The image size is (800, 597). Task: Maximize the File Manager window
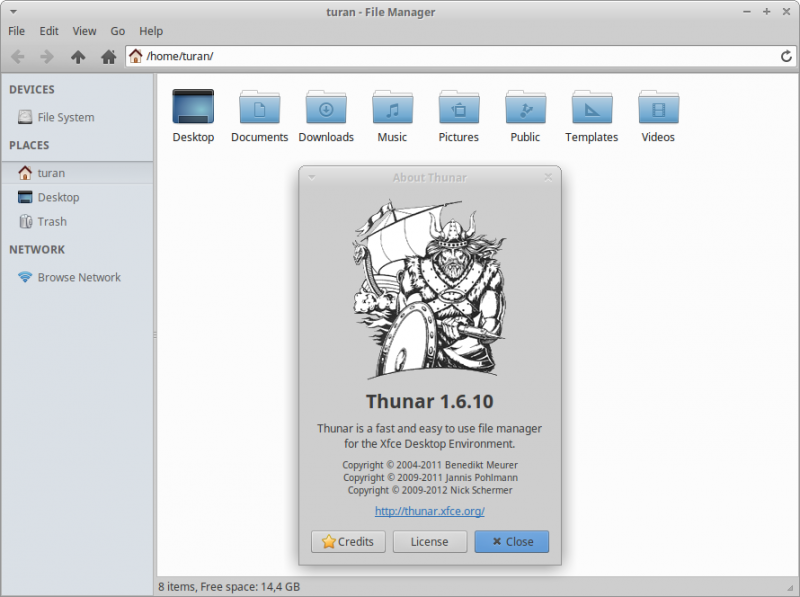click(x=766, y=11)
